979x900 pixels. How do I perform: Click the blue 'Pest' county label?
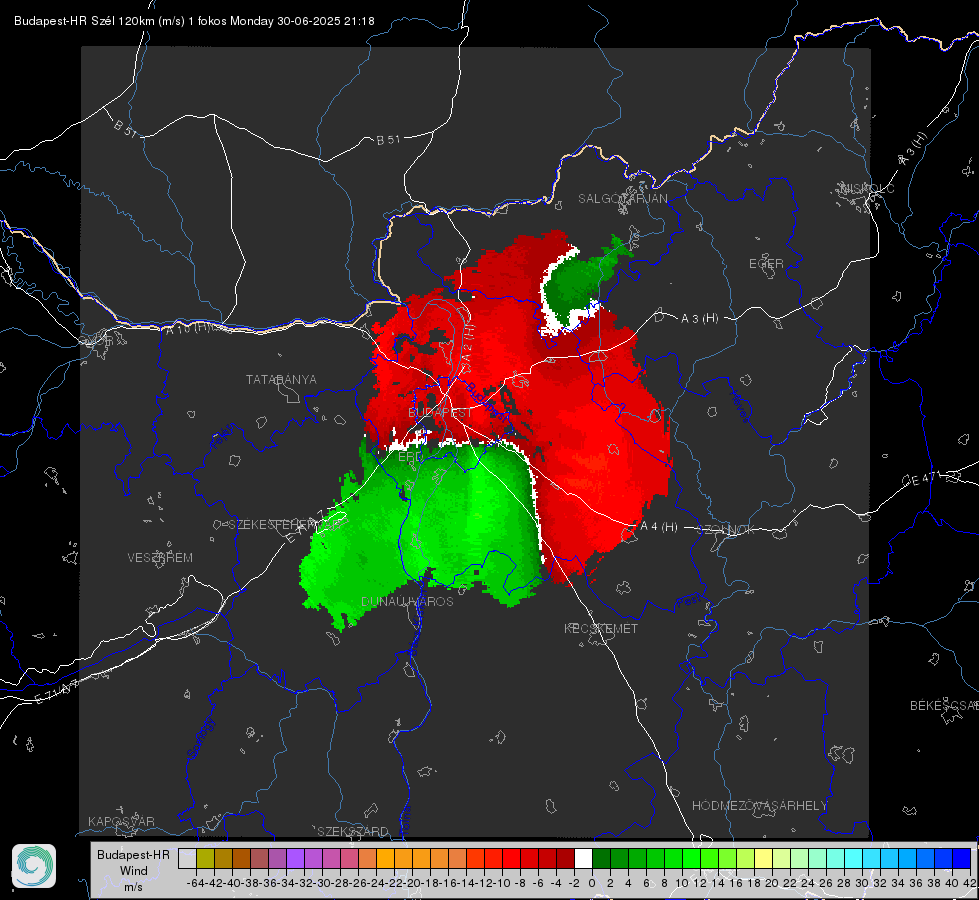point(688,601)
